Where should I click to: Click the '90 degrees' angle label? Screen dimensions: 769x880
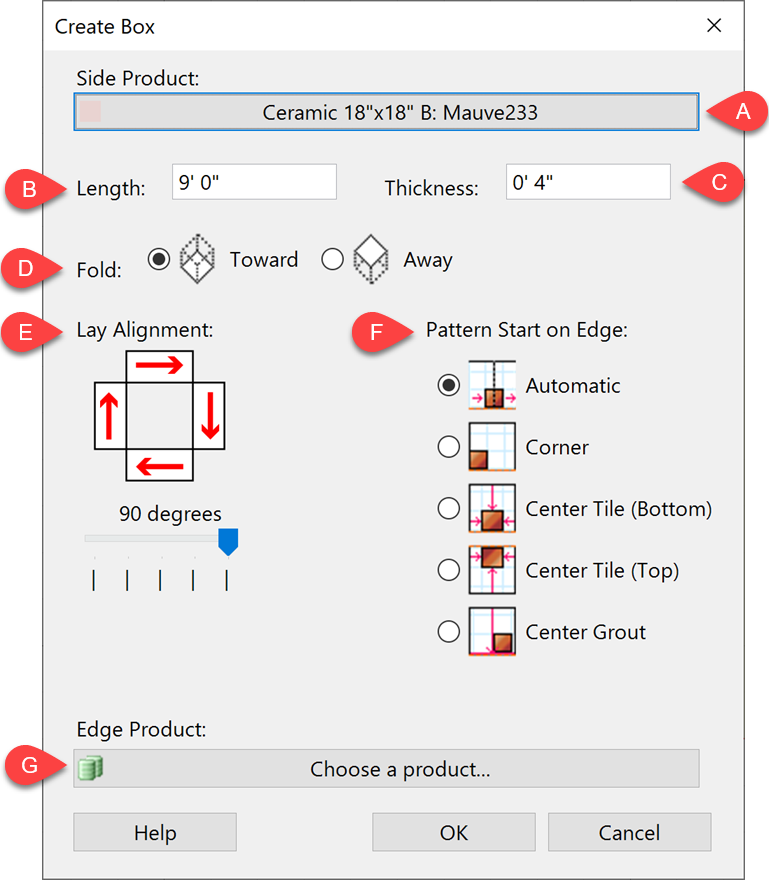[x=170, y=514]
